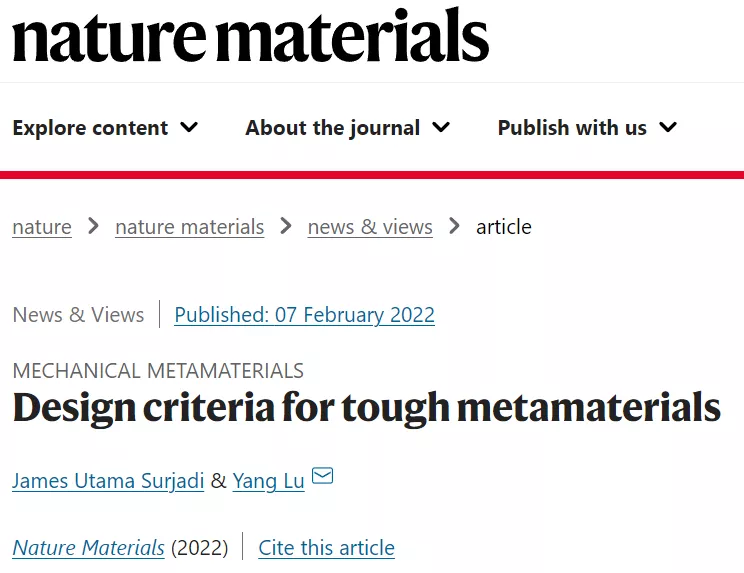Image resolution: width=744 pixels, height=573 pixels.
Task: Click the envelope icon beside Yang Lu
Action: coord(322,476)
